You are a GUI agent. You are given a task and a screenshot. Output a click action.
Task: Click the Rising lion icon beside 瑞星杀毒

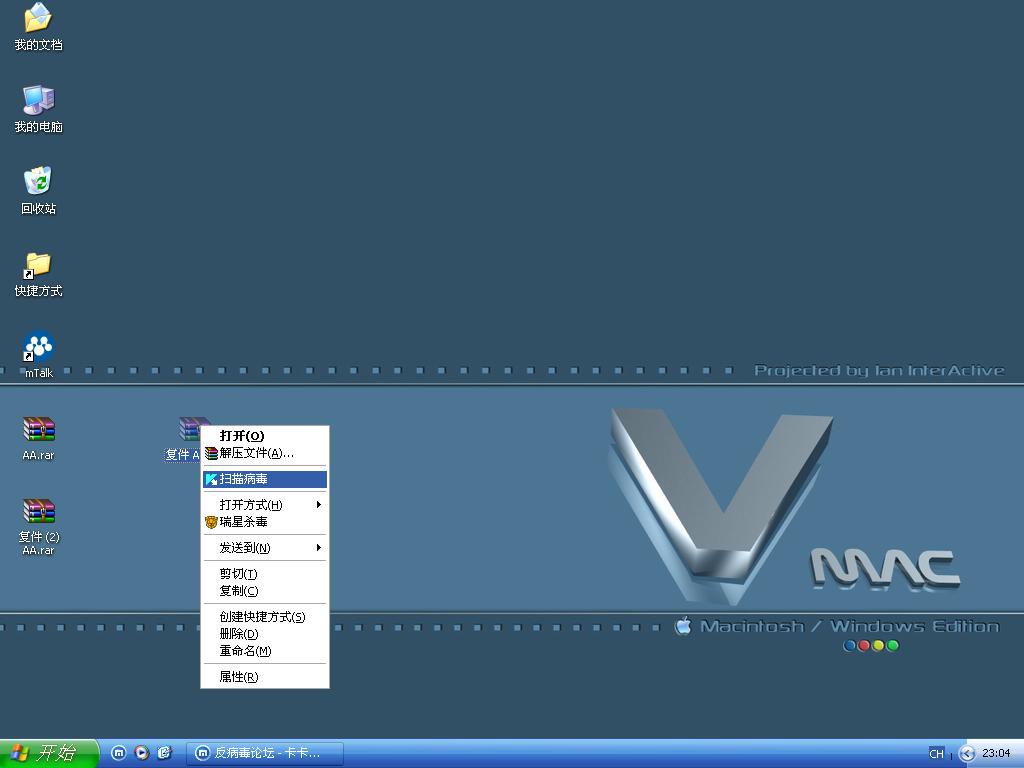click(211, 522)
